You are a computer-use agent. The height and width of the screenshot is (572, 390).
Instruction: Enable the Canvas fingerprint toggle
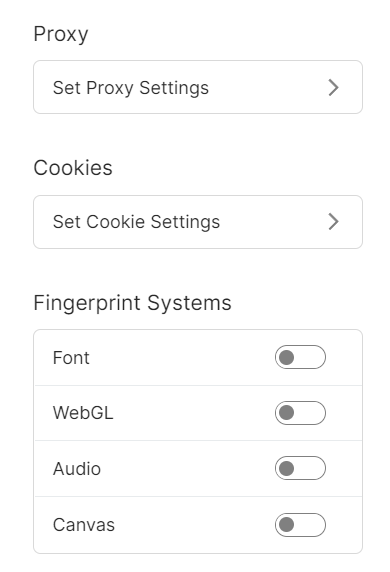click(300, 525)
